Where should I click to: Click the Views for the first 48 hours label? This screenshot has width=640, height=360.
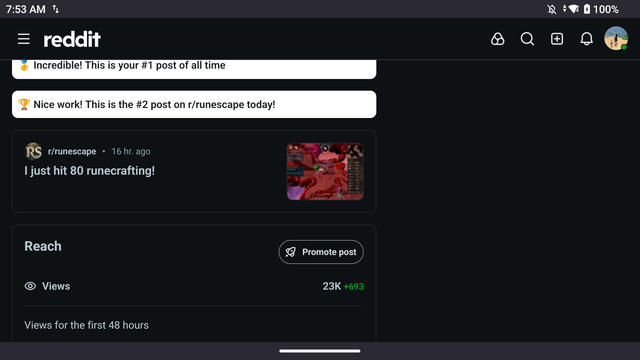pyautogui.click(x=87, y=325)
